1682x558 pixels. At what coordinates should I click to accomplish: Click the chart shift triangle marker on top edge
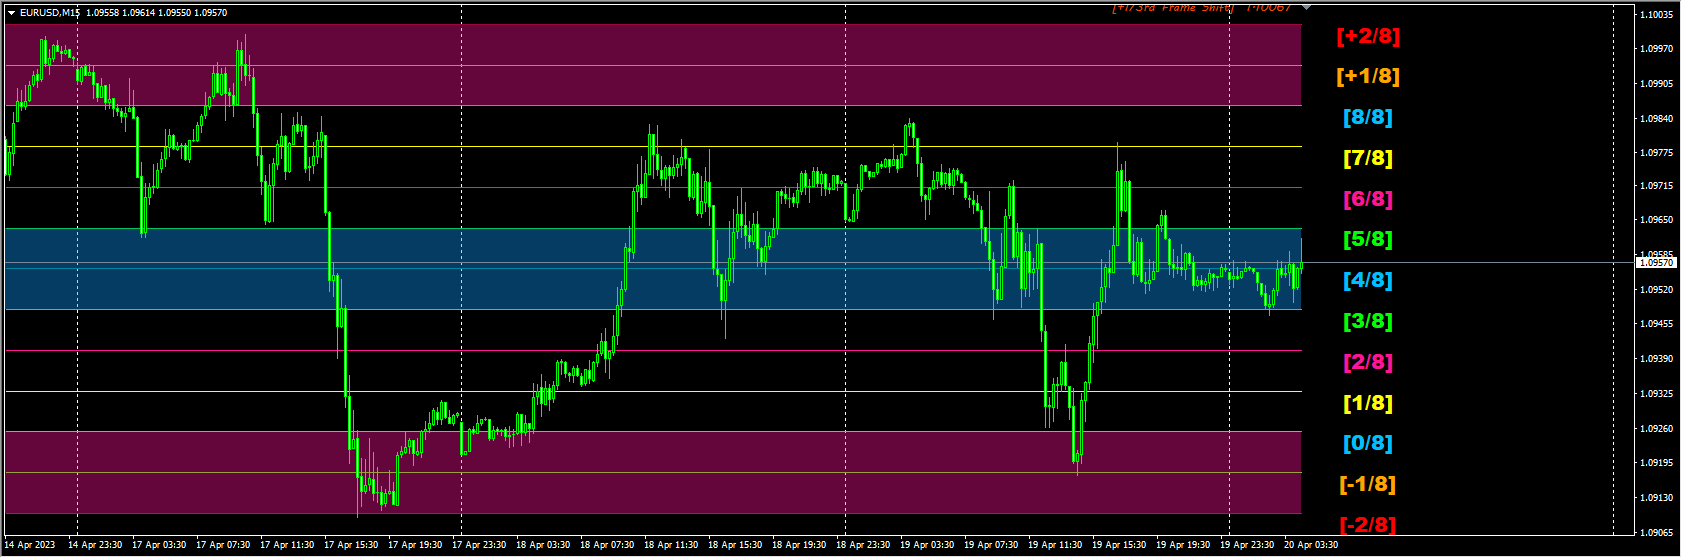(x=1306, y=7)
